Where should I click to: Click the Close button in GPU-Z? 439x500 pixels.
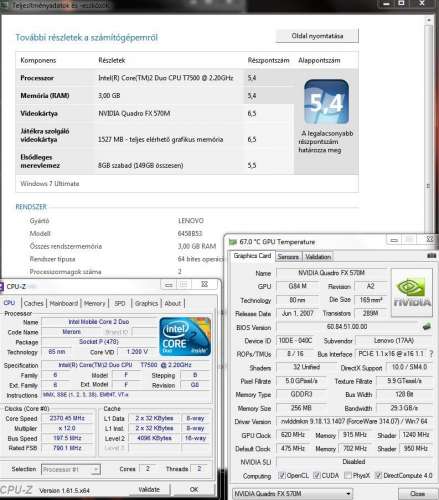coord(417,493)
